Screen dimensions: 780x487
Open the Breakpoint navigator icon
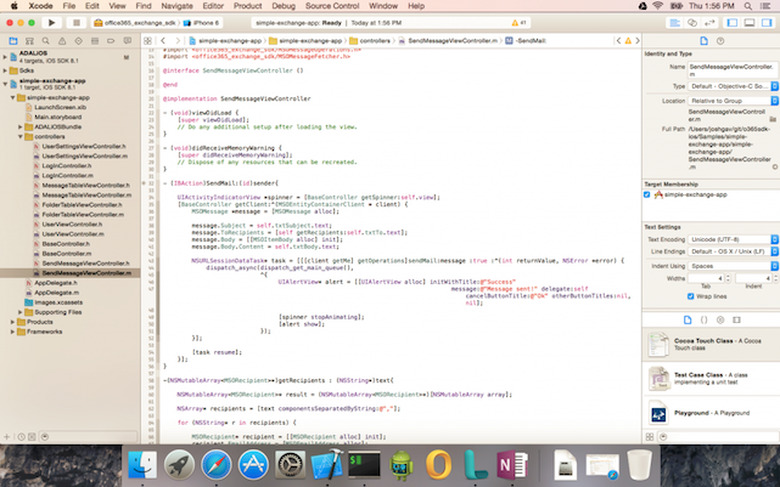111,41
